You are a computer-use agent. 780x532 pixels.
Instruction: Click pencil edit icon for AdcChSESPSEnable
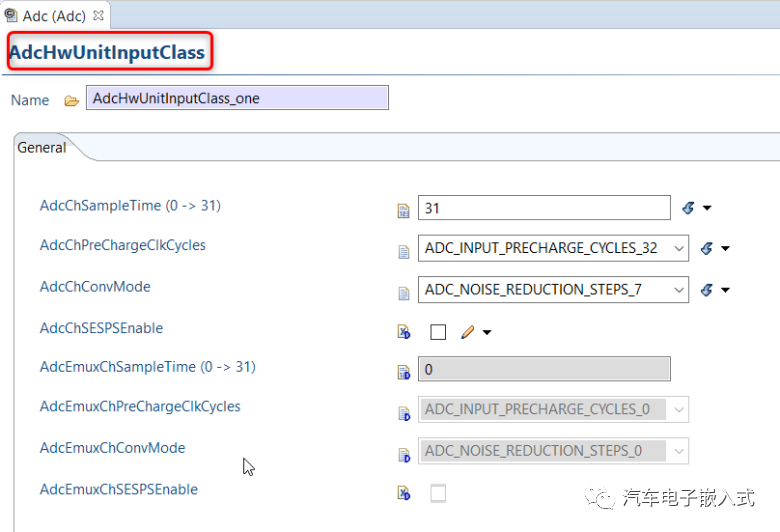coord(467,332)
